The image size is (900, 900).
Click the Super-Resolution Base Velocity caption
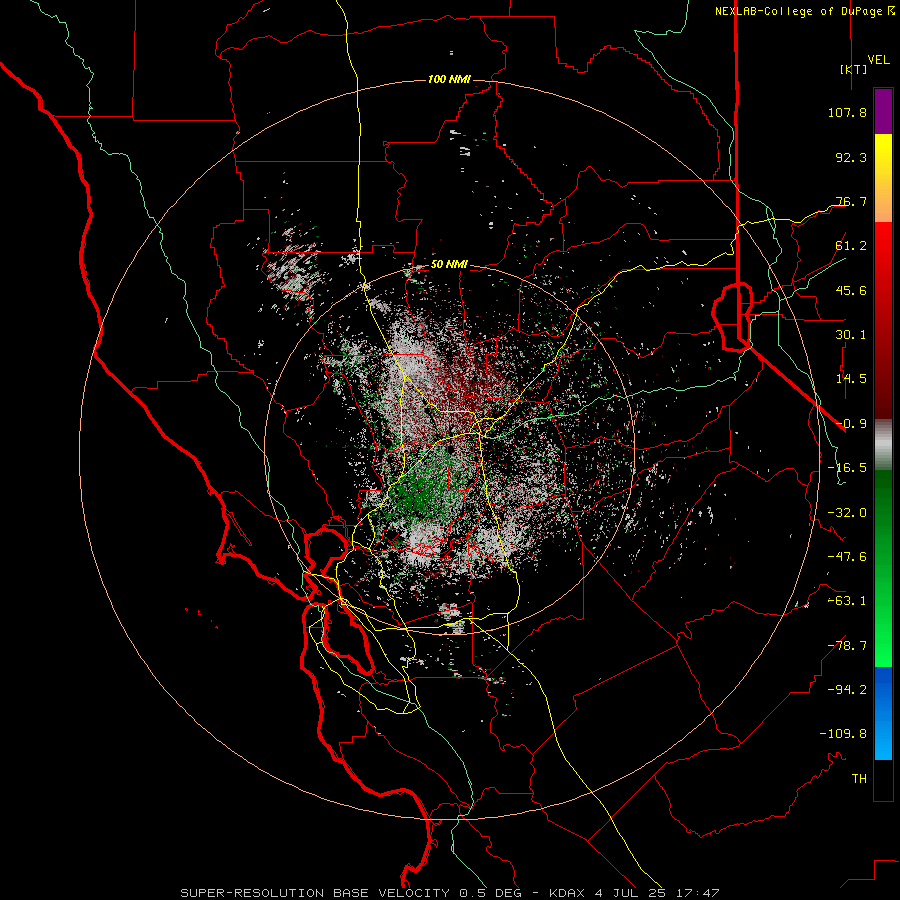tap(449, 893)
